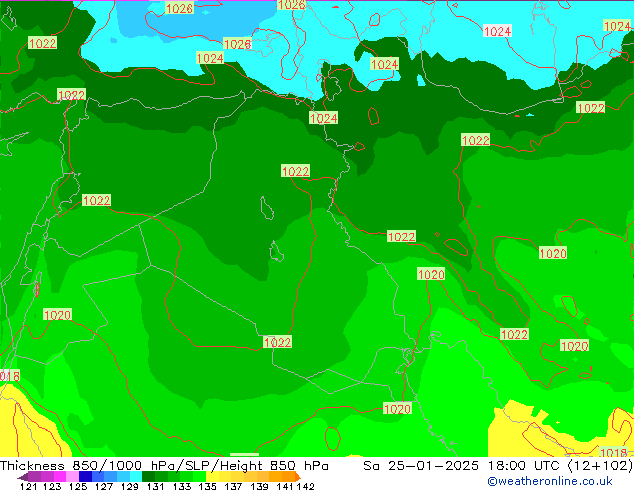Click legend value '131'
Image resolution: width=634 pixels, height=490 pixels.
click(155, 486)
